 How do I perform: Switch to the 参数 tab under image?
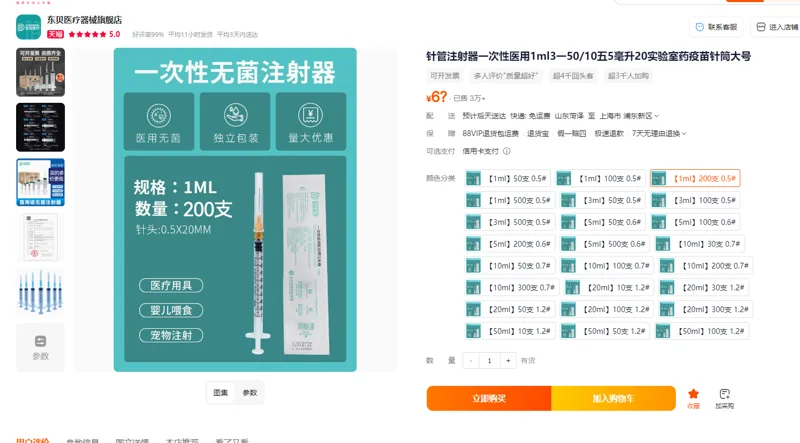tap(249, 392)
